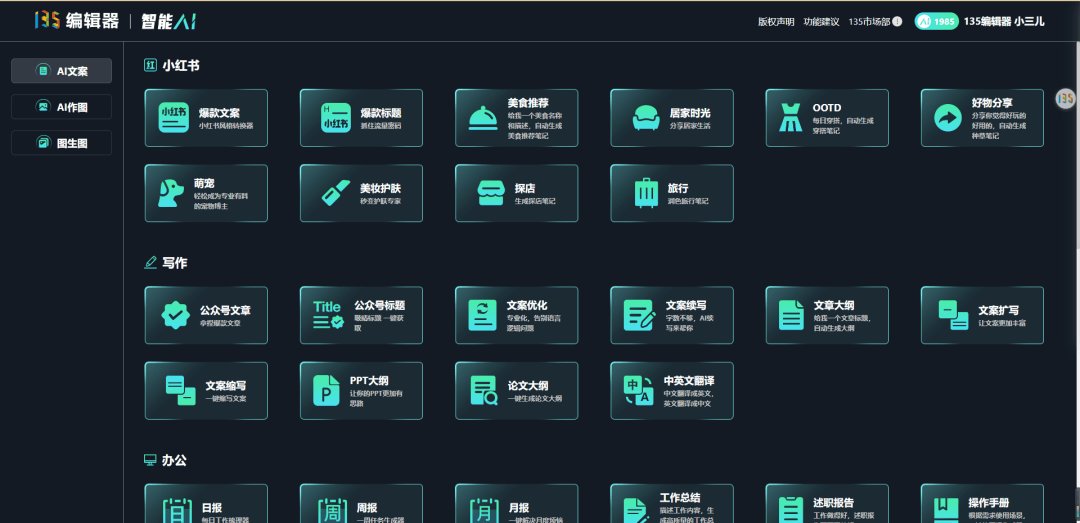Viewport: 1080px width, 523px height.
Task: Click the 写作 section heading
Action: [174, 263]
